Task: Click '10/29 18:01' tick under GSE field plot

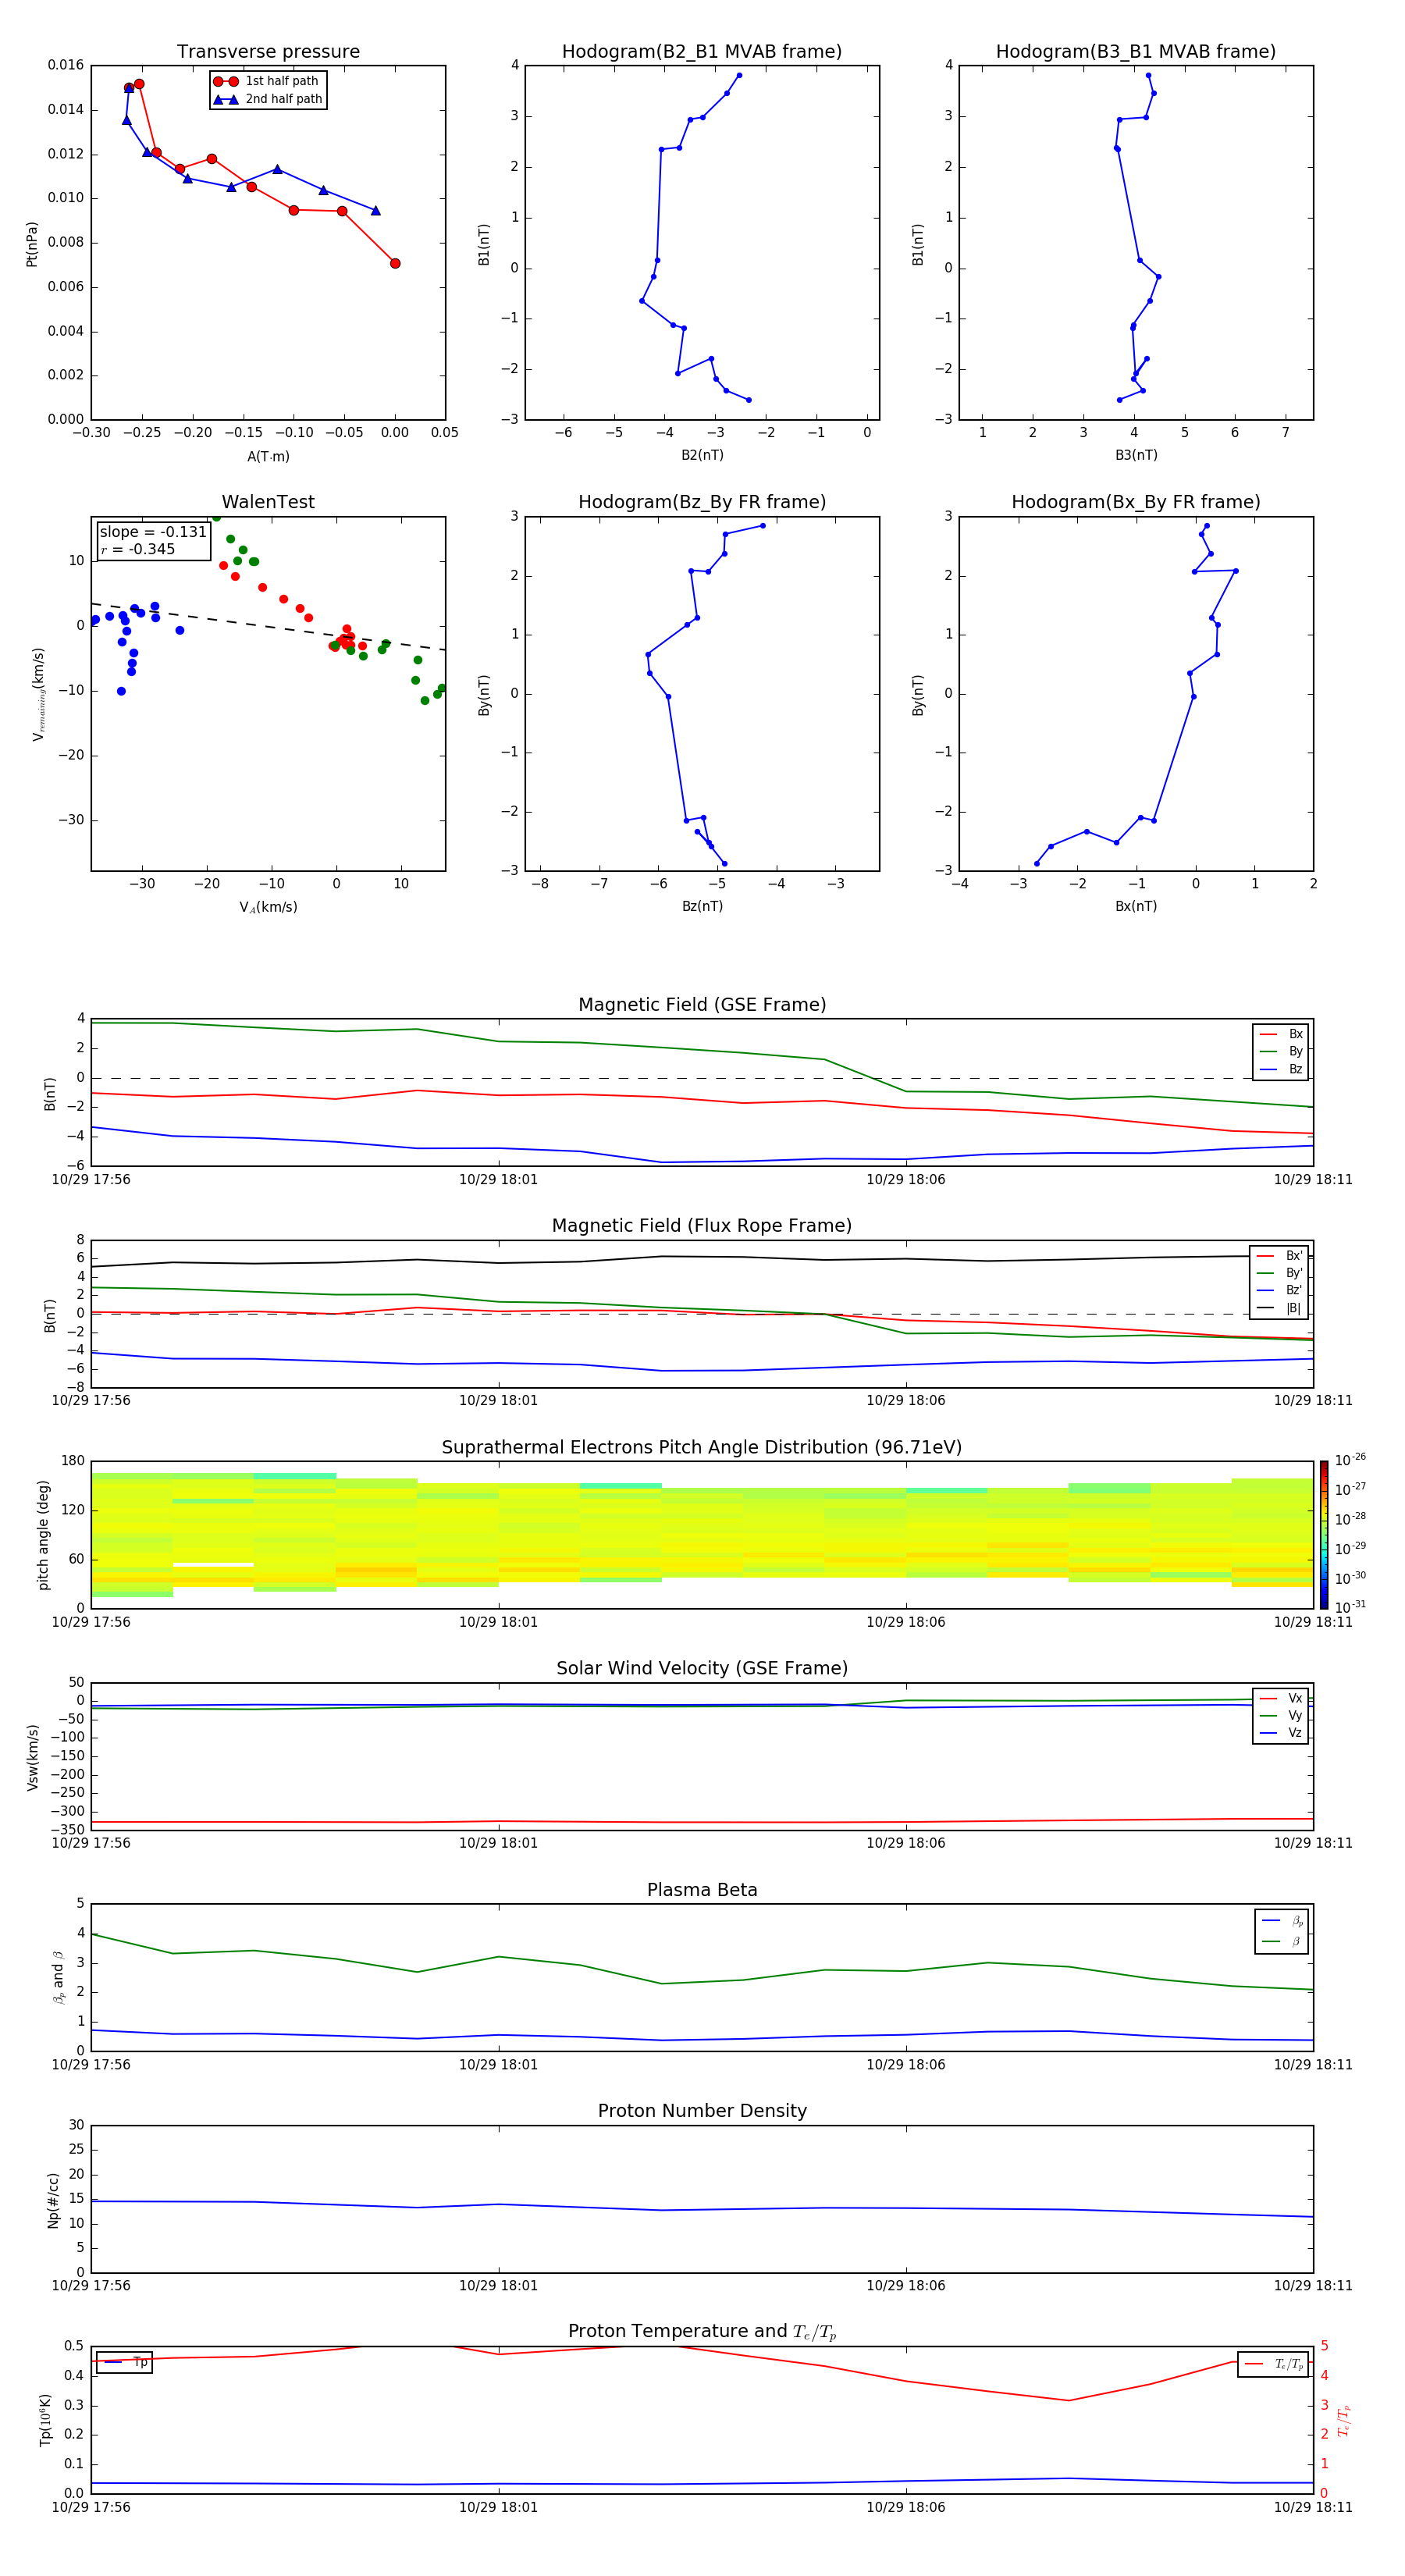Action: (x=498, y=1180)
